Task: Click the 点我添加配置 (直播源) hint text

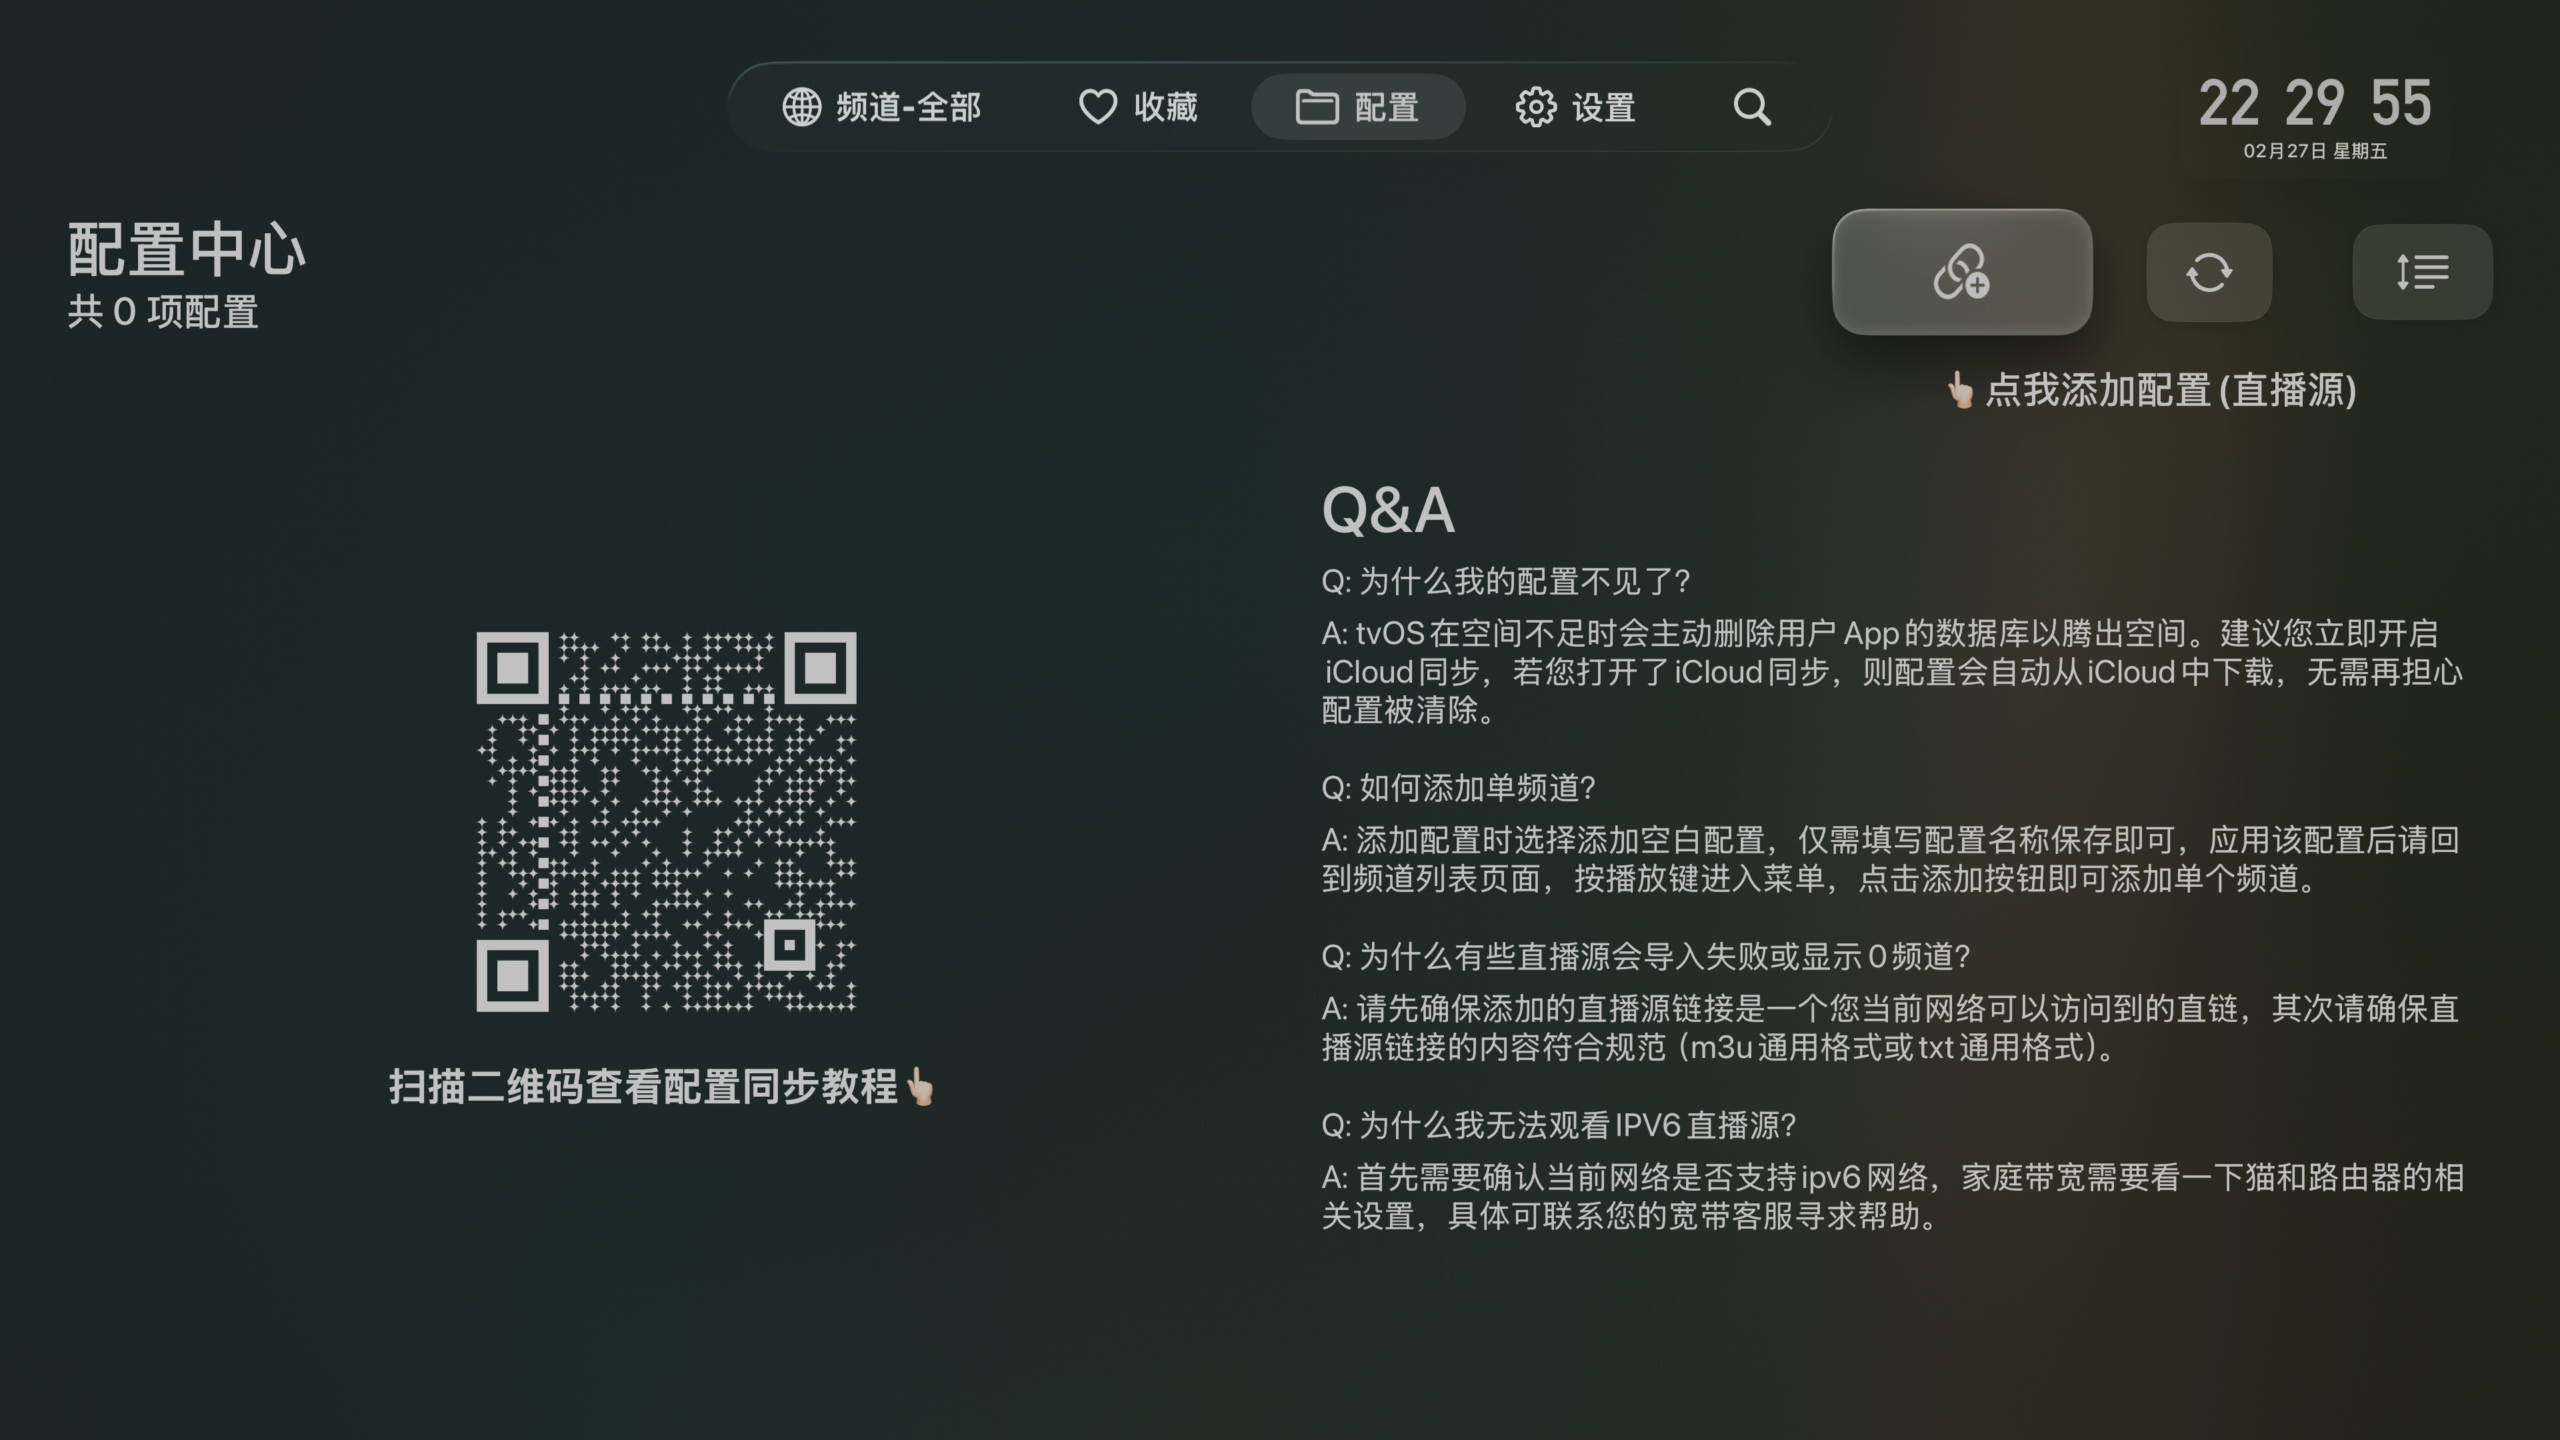Action: (x=2170, y=390)
